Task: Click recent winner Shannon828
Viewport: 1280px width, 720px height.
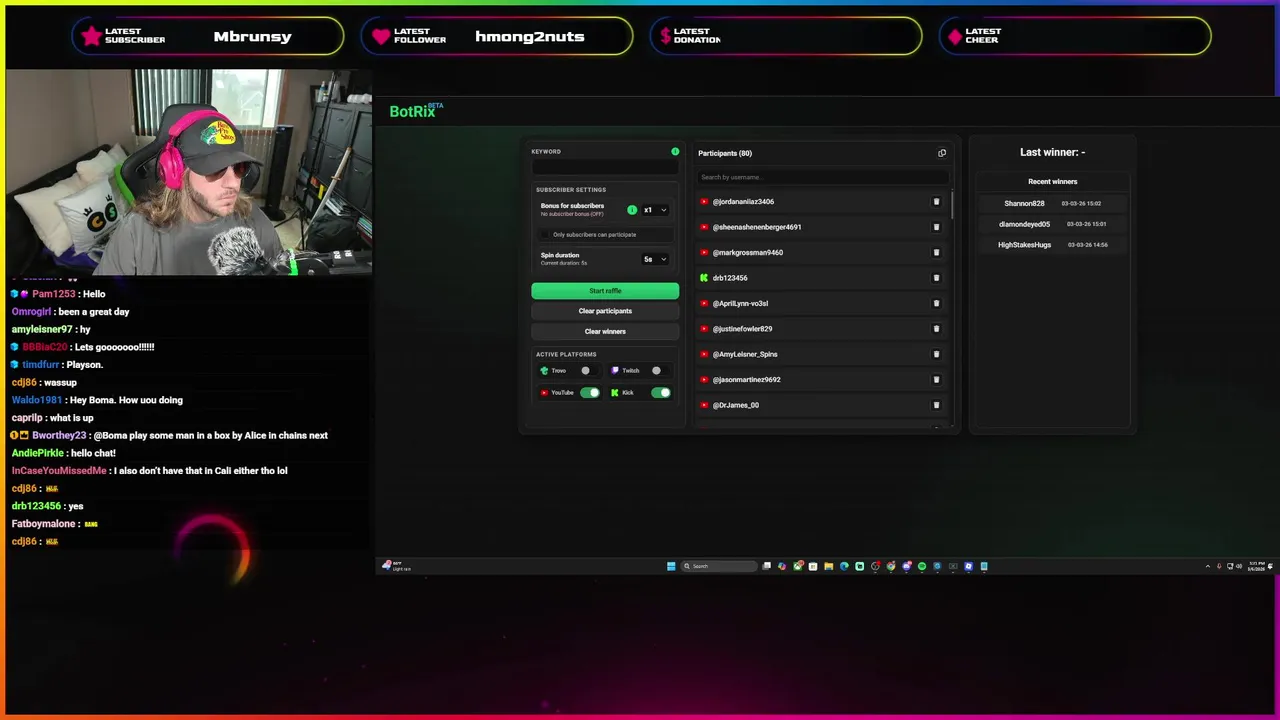Action: 1024,203
